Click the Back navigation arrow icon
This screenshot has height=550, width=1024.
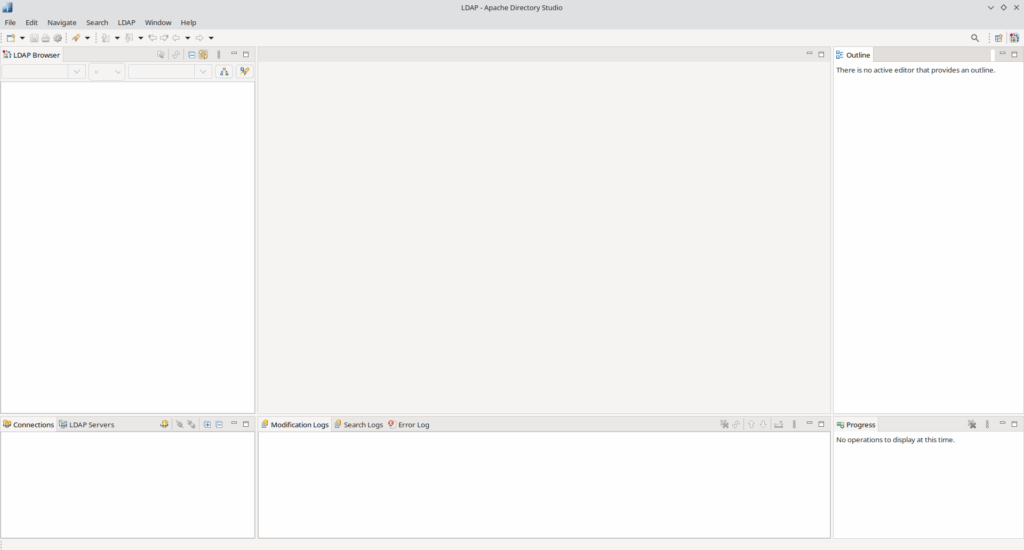click(176, 38)
